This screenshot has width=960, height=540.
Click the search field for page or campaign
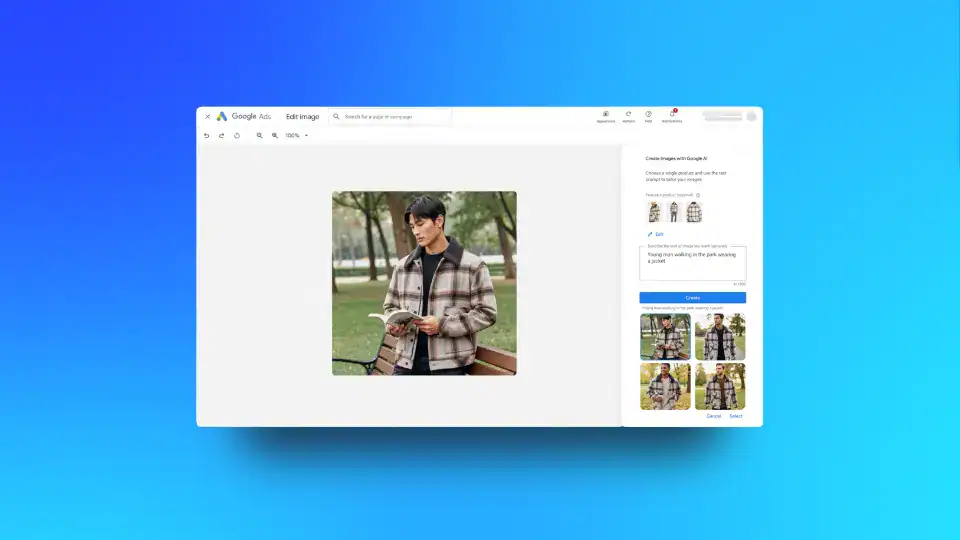(391, 116)
